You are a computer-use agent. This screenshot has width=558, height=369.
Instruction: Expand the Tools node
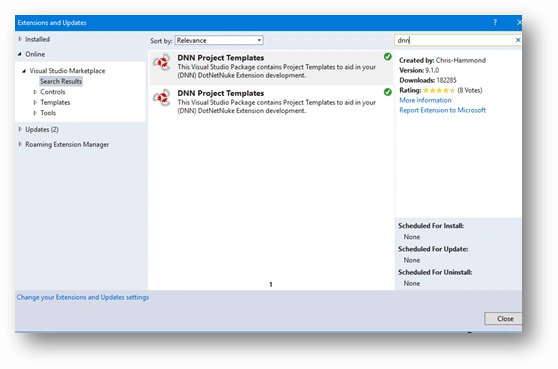[35, 113]
